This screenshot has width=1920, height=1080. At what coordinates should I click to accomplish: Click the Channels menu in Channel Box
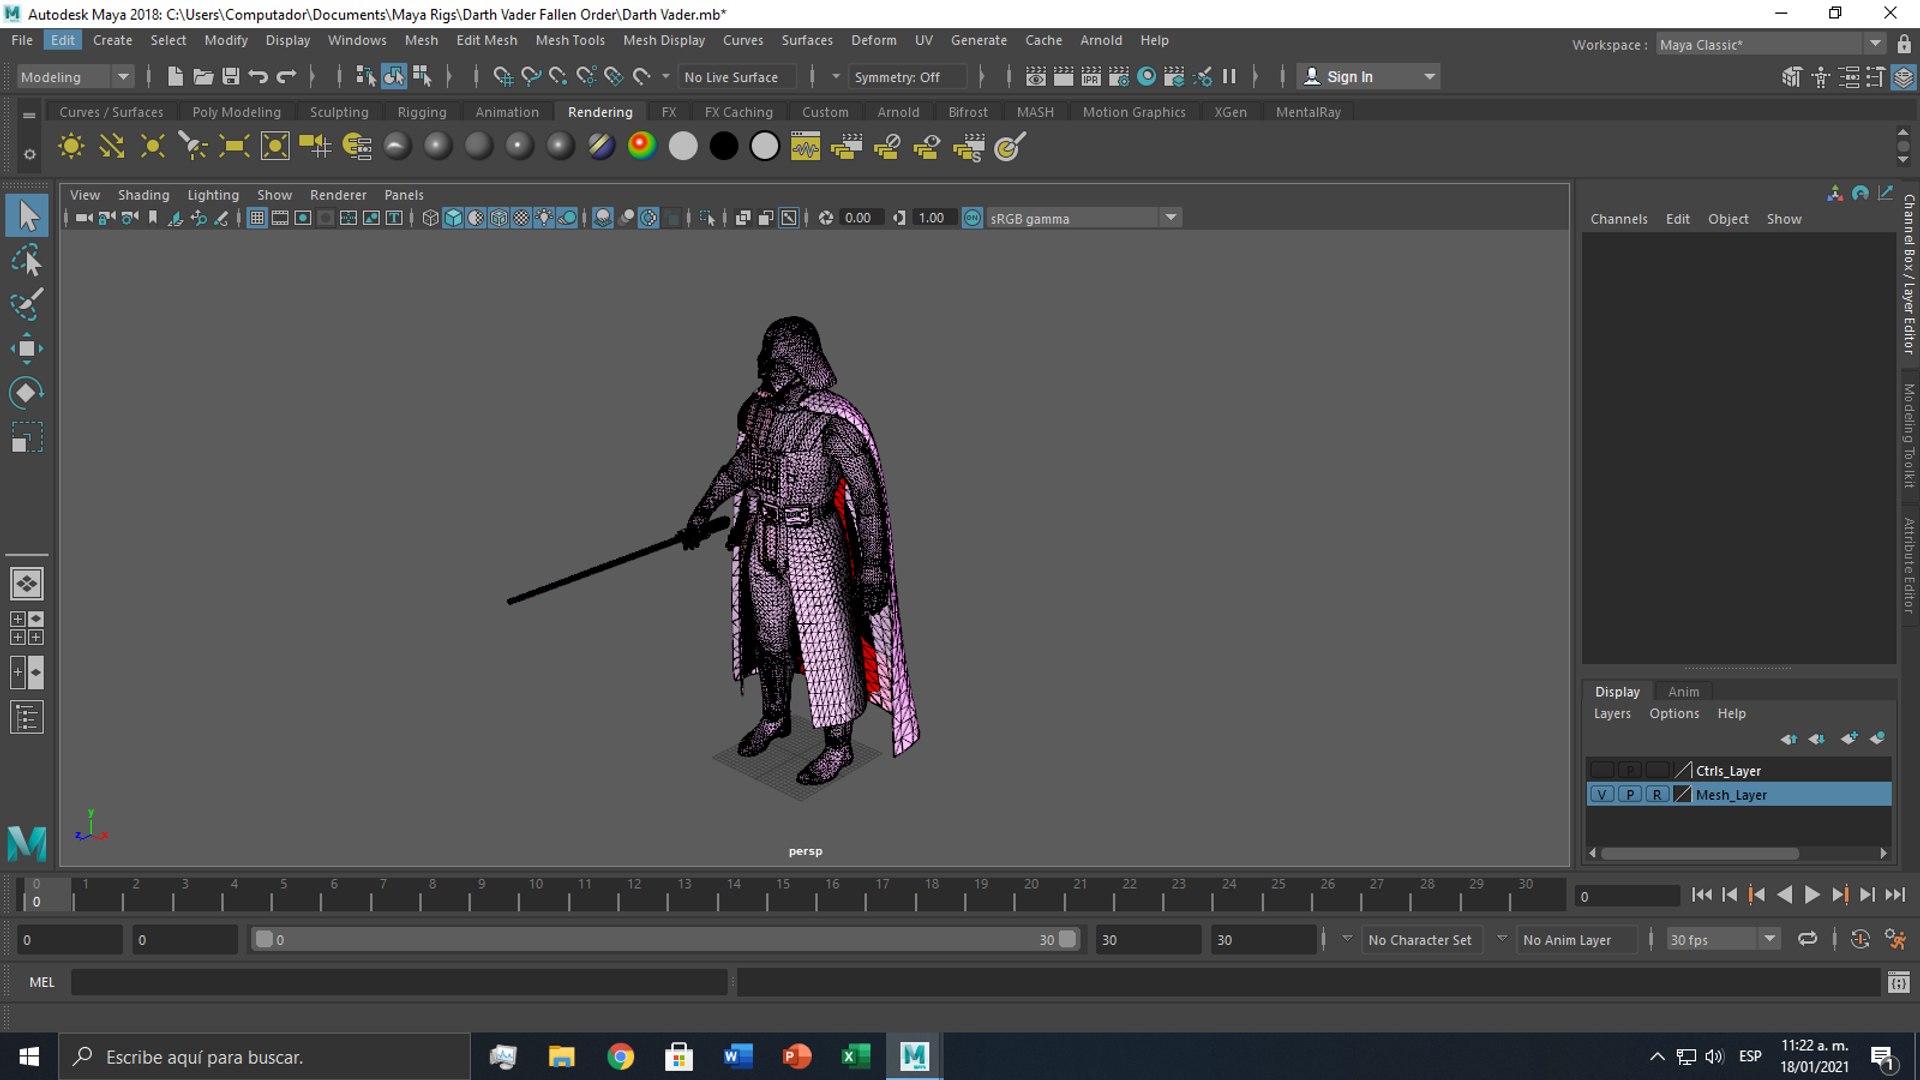[x=1619, y=219]
